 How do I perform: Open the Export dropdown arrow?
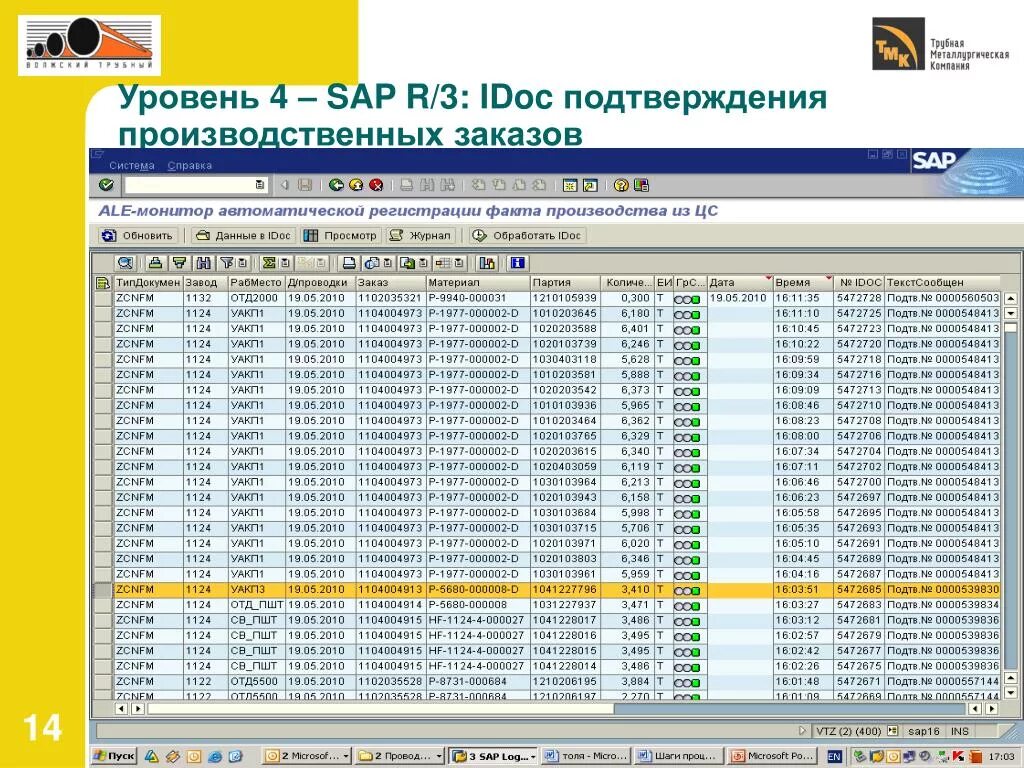pyautogui.click(x=423, y=263)
